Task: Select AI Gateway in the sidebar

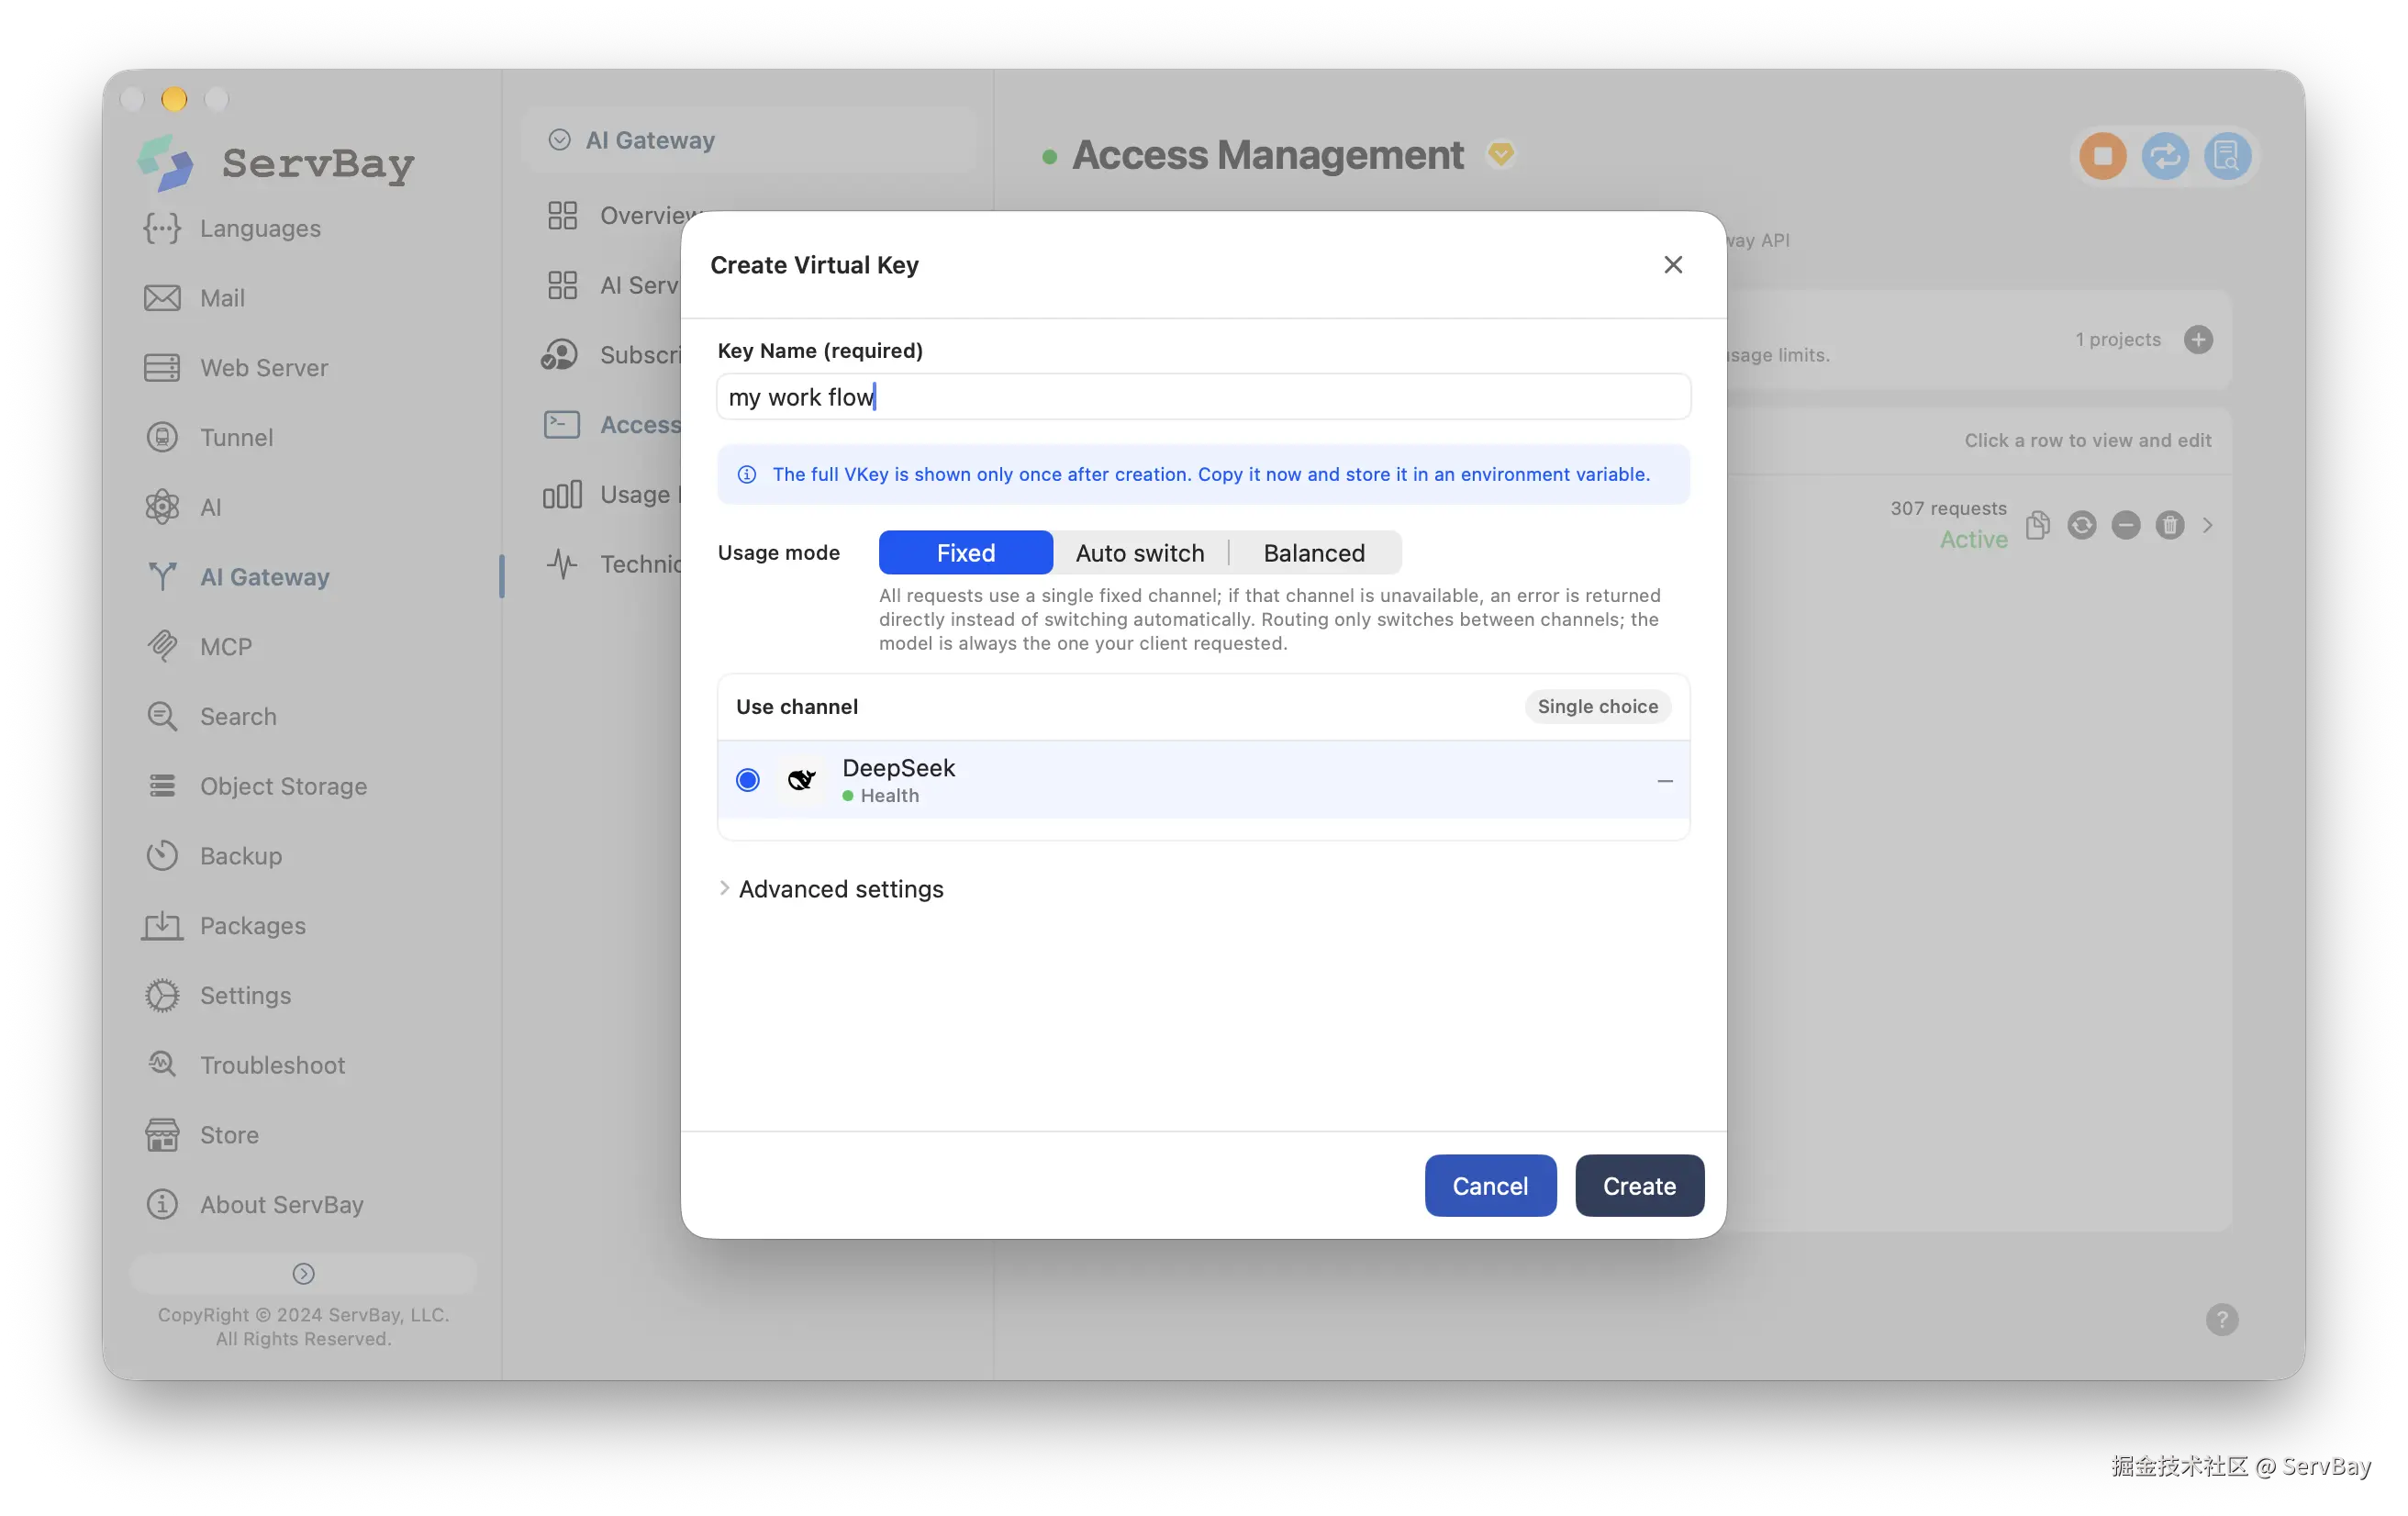Action: click(x=238, y=577)
